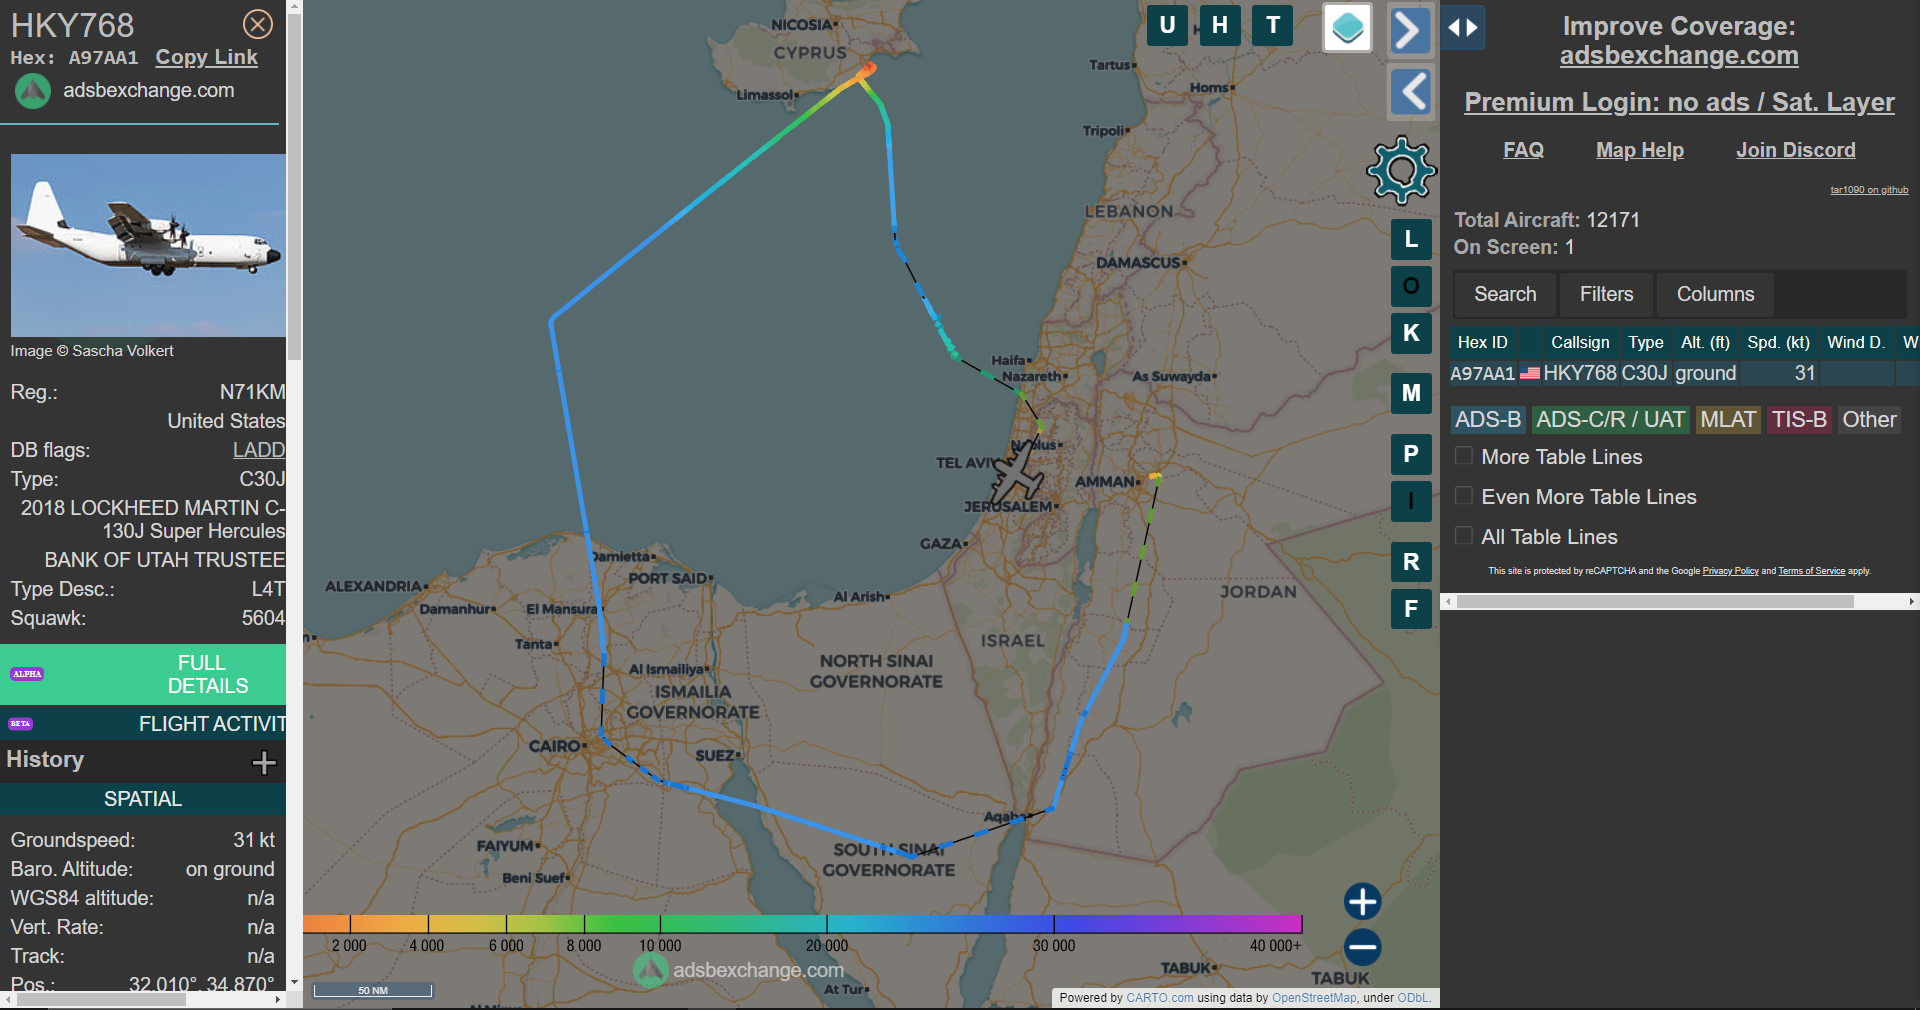Toggle ADS-C/R / UAT source filter
Image resolution: width=1920 pixels, height=1010 pixels.
coord(1610,420)
